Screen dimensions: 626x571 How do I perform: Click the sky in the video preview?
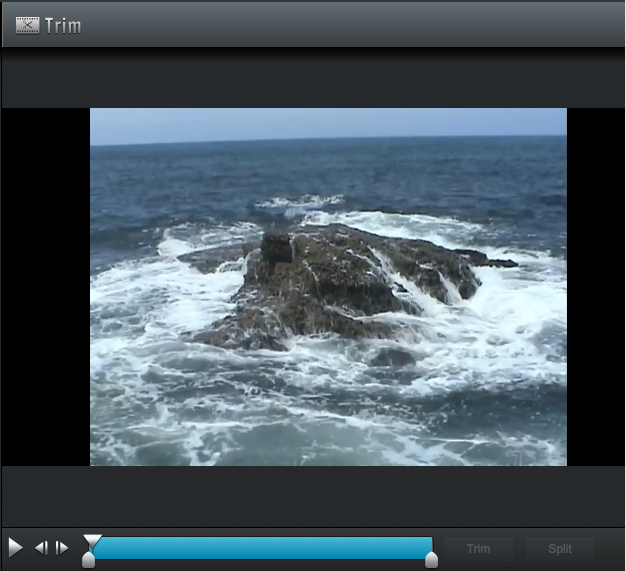[x=330, y=122]
